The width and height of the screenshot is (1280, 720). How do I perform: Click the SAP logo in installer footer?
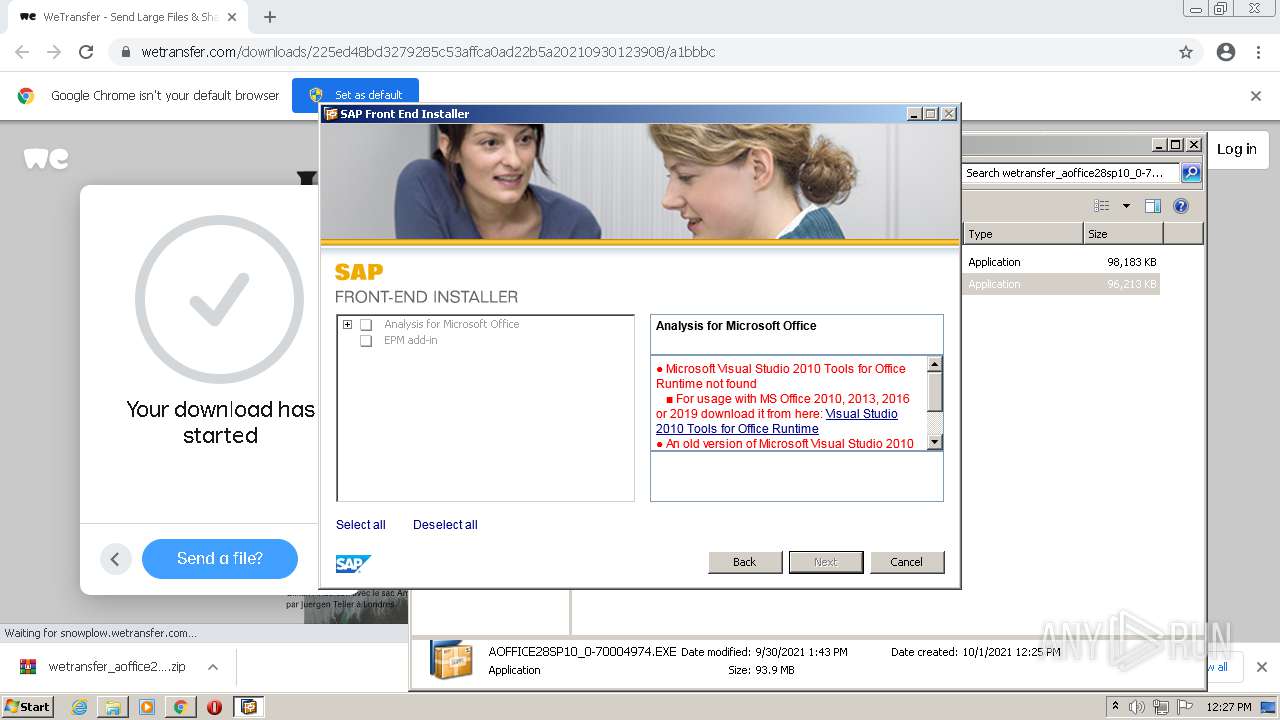[353, 564]
